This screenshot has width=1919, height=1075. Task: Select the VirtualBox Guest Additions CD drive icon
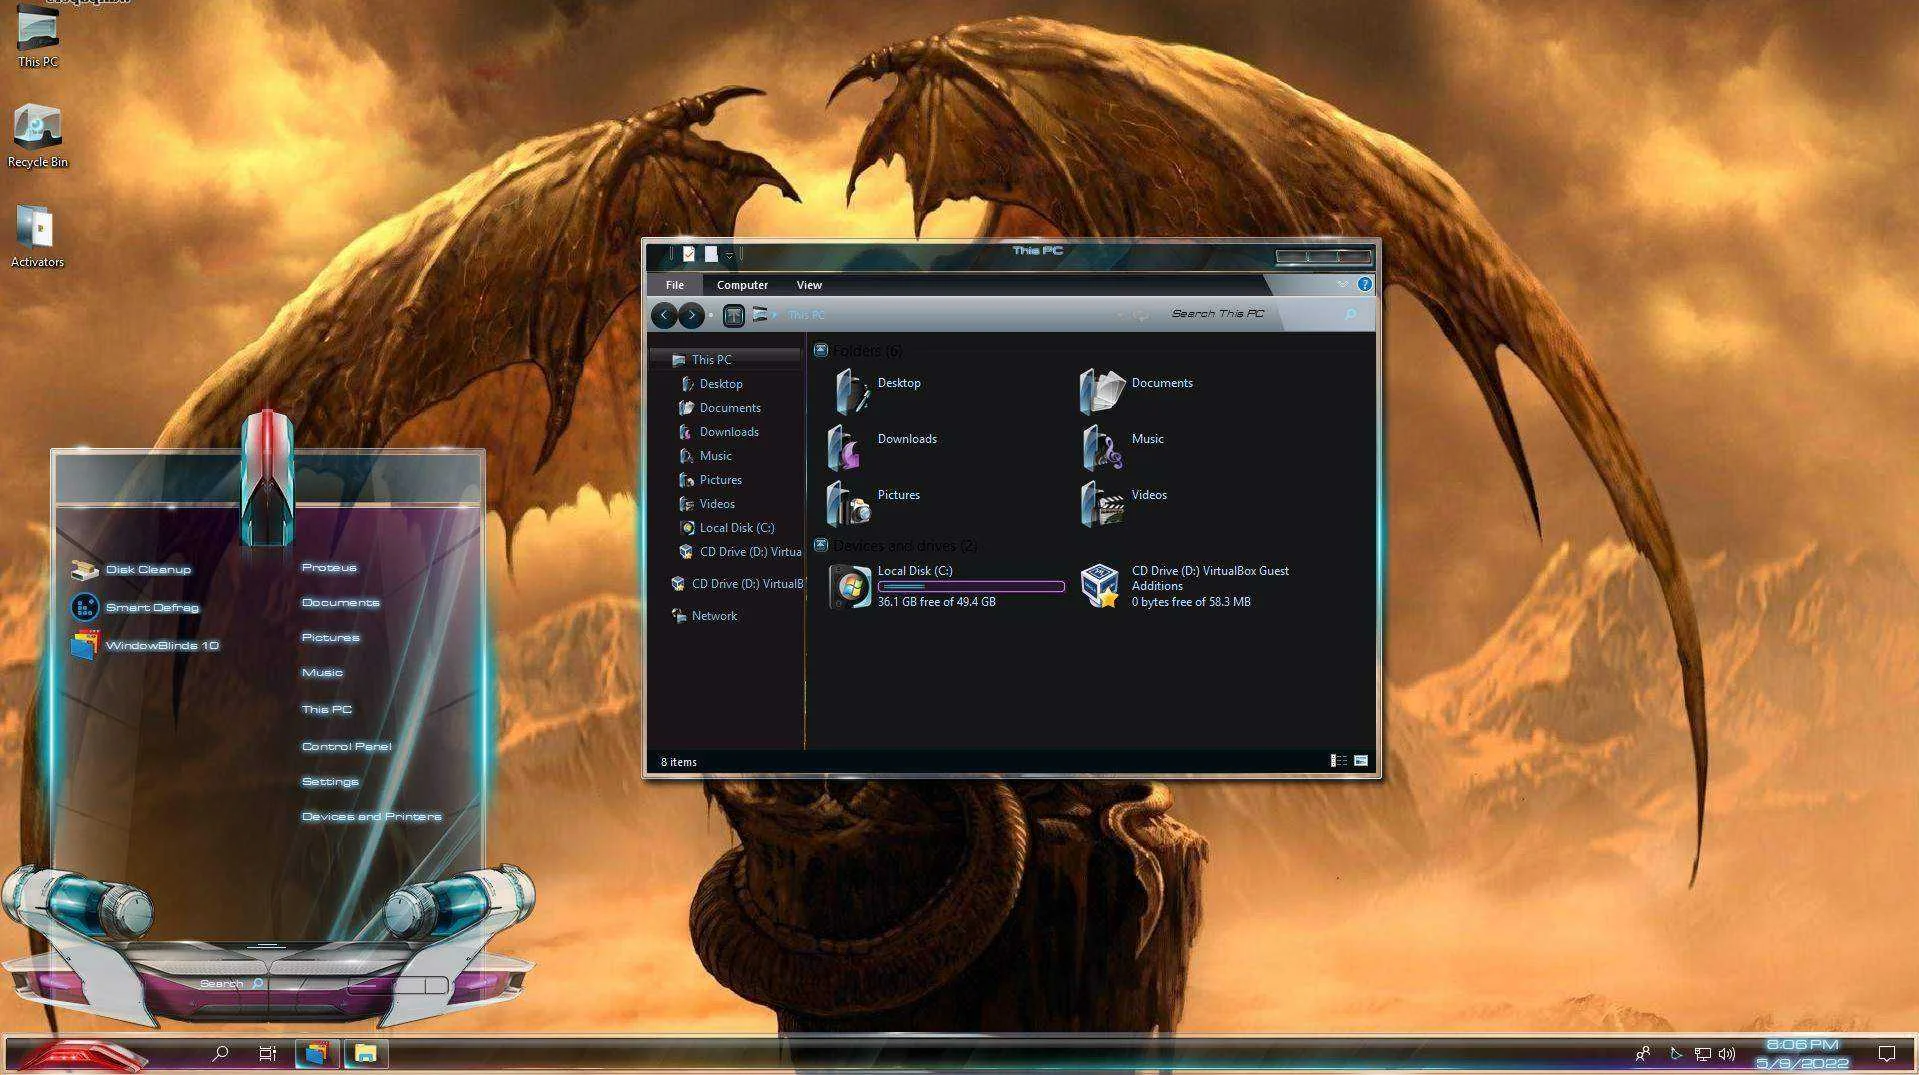pyautogui.click(x=1100, y=586)
